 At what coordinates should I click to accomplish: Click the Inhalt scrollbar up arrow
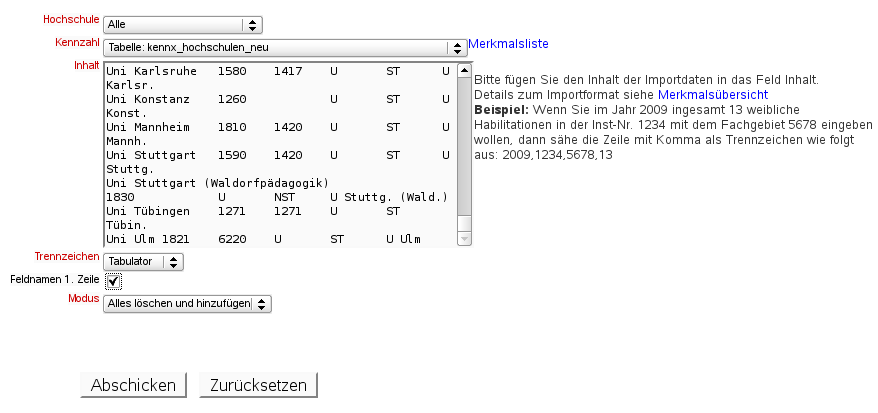tap(465, 71)
